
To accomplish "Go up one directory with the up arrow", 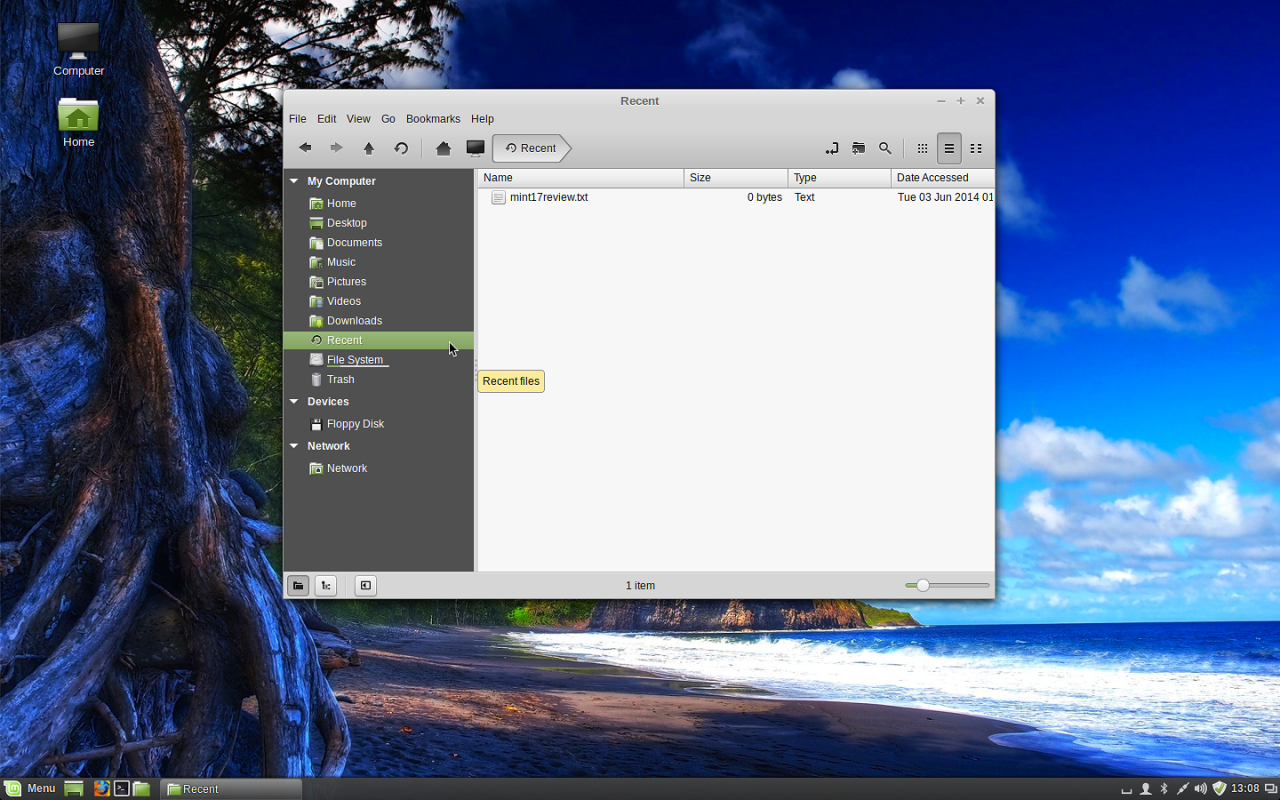I will (x=368, y=147).
